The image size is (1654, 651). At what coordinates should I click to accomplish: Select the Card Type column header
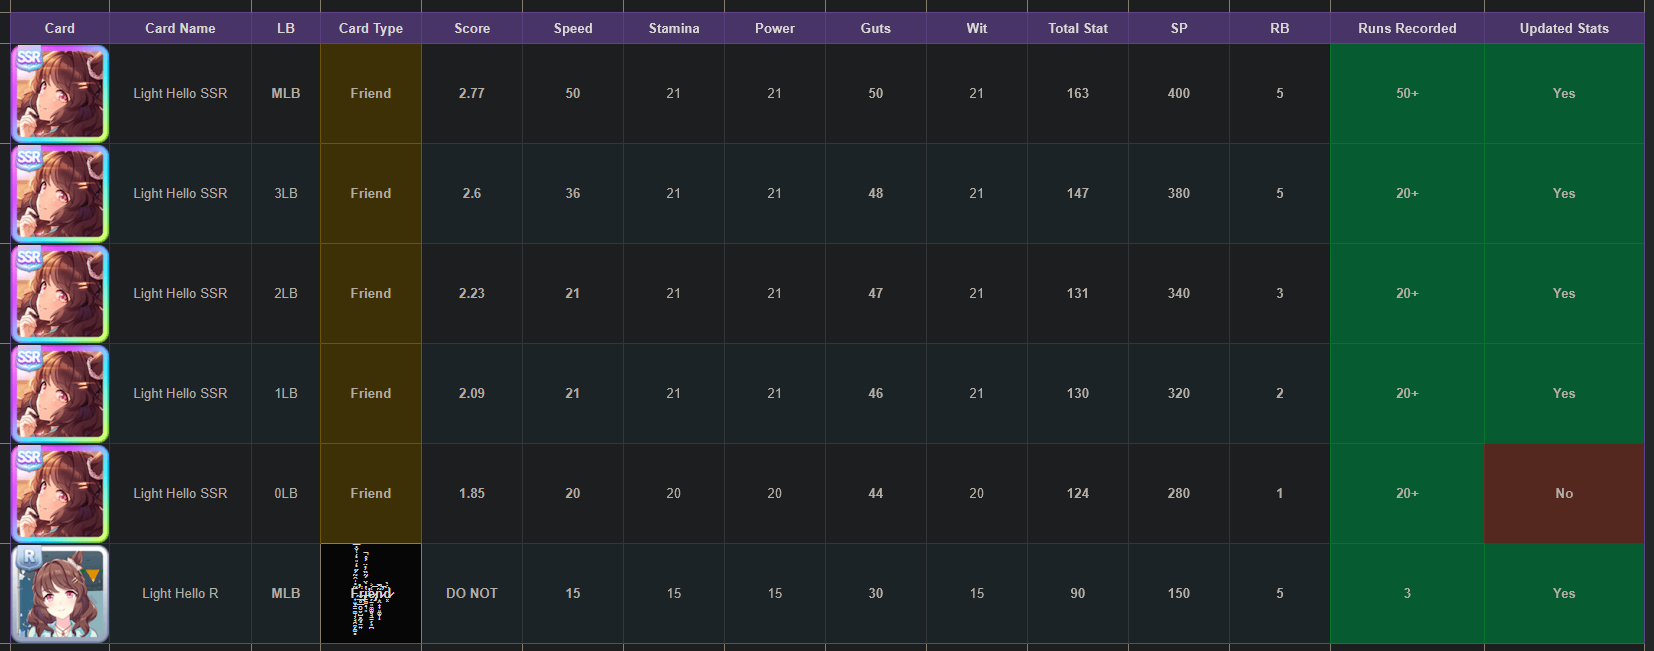click(371, 28)
